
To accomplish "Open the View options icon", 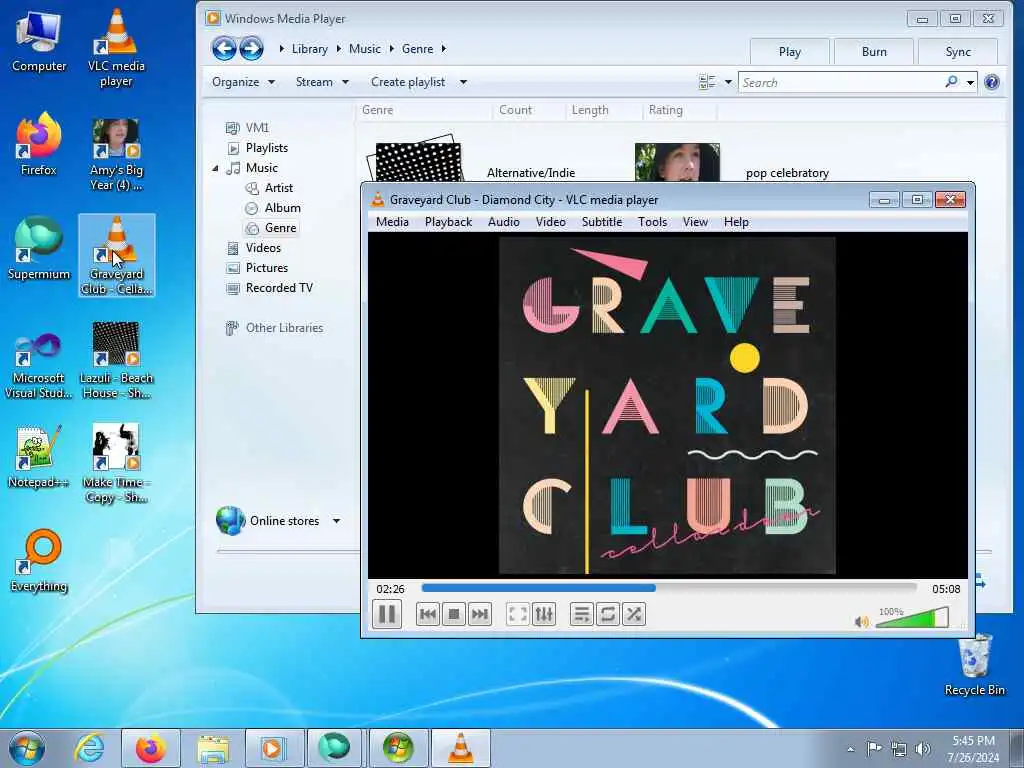I will [707, 82].
